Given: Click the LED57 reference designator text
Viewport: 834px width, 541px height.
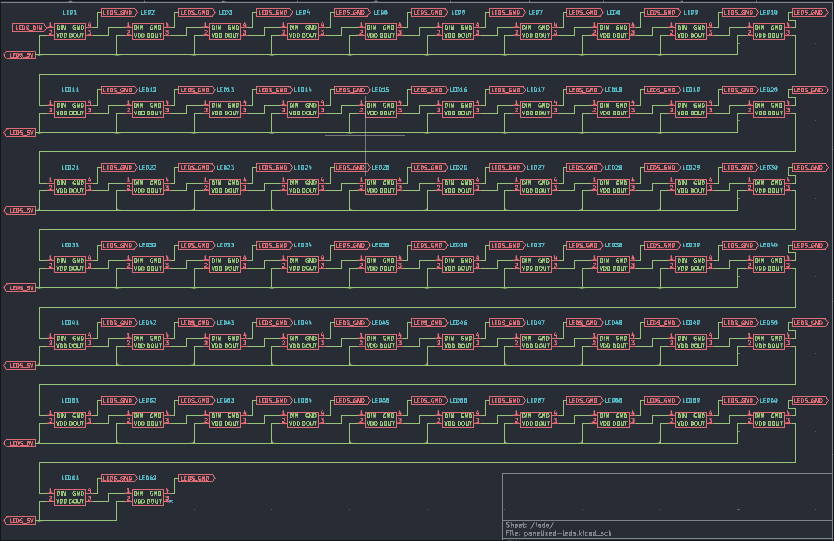Looking at the screenshot, I should 536,400.
